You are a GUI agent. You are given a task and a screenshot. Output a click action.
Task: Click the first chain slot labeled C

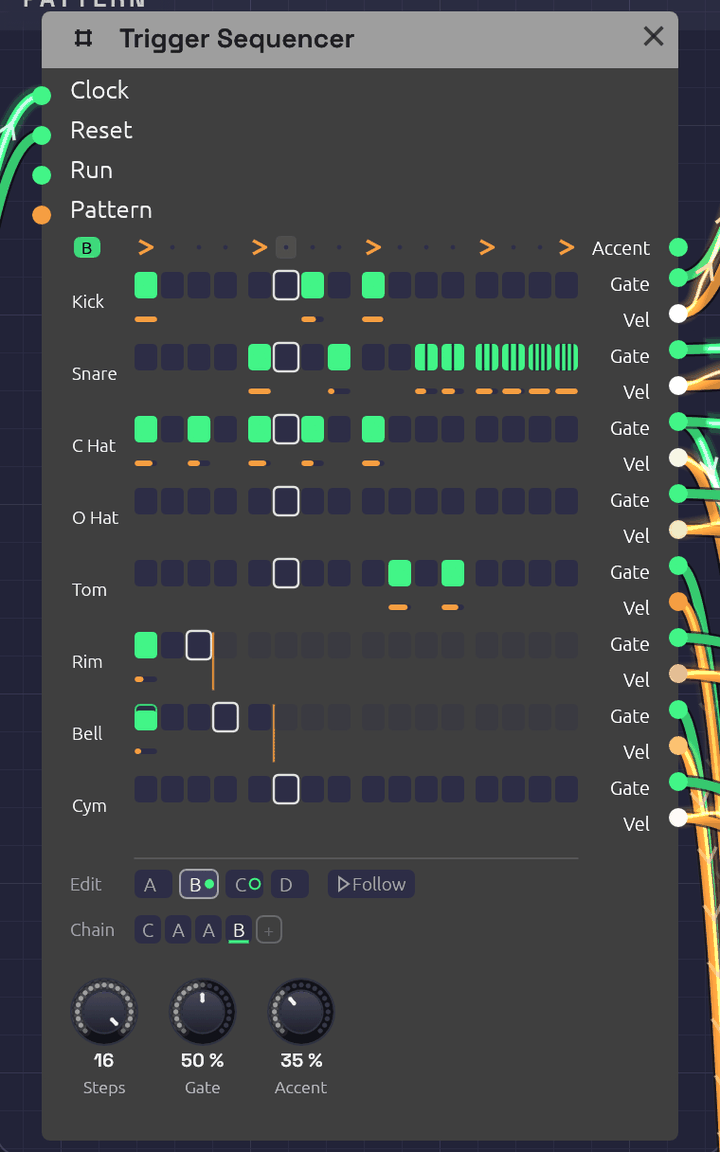tap(148, 931)
